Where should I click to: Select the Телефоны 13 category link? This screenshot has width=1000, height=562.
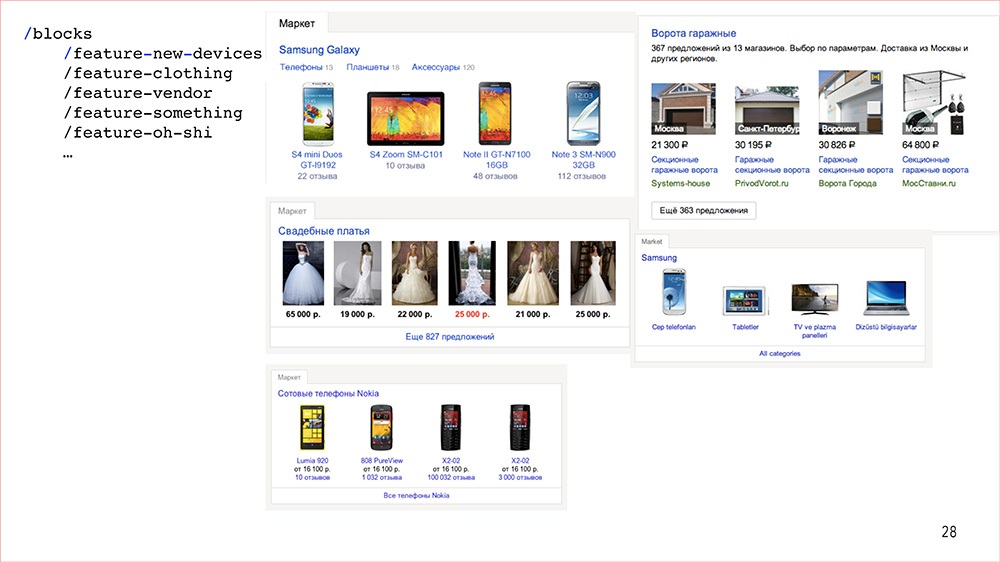pos(306,67)
